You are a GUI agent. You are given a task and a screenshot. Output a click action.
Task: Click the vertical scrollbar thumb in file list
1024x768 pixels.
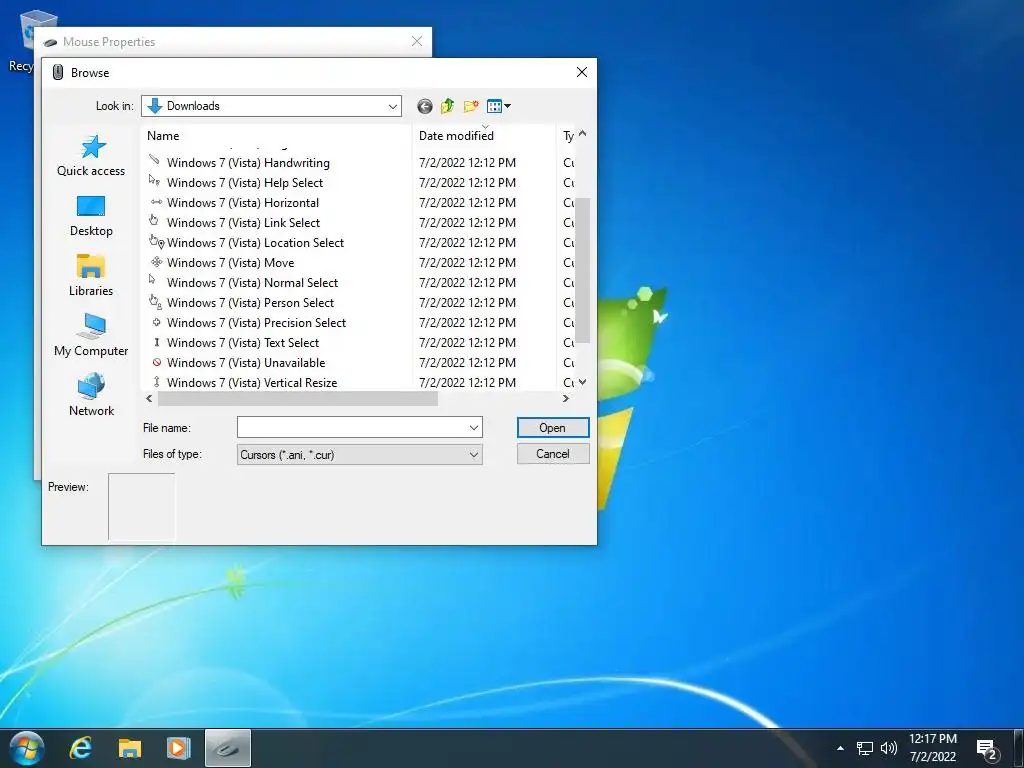pos(583,270)
